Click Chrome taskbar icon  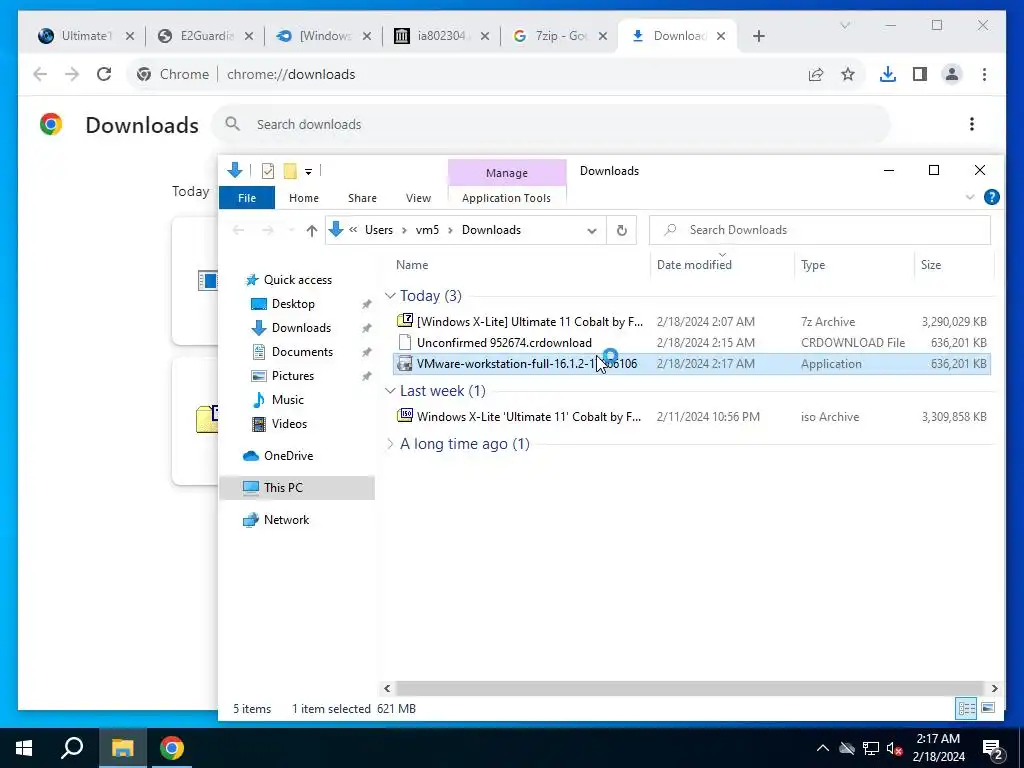point(172,748)
